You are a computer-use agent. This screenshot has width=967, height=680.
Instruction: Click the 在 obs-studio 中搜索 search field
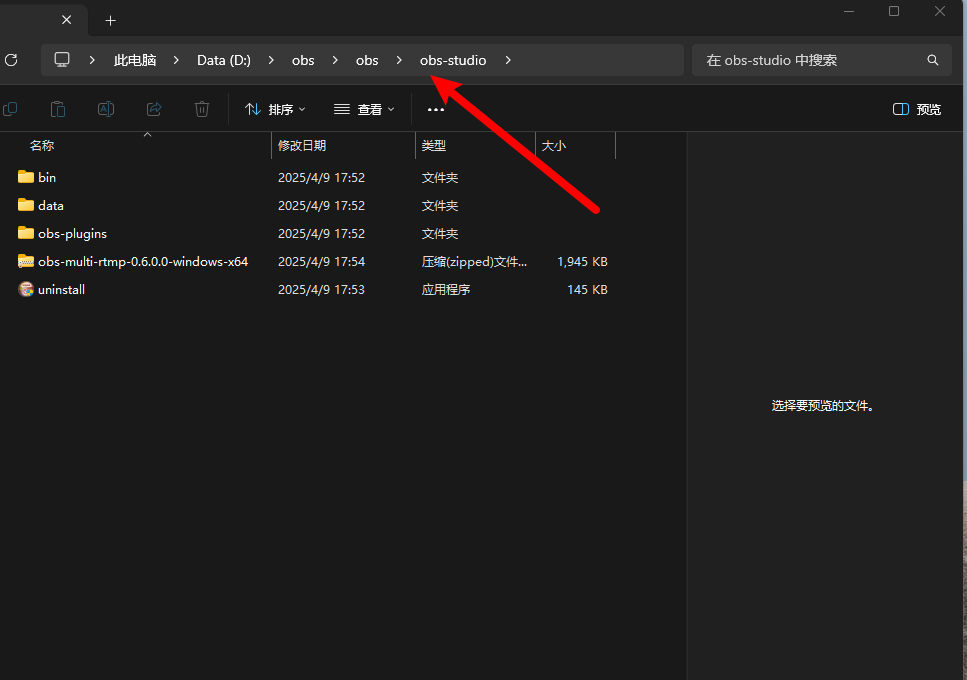pyautogui.click(x=810, y=60)
